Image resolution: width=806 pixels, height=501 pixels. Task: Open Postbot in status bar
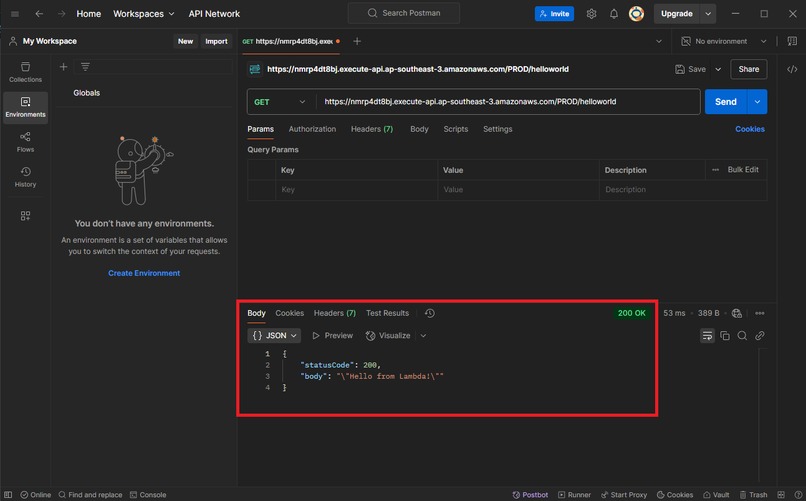[530, 495]
